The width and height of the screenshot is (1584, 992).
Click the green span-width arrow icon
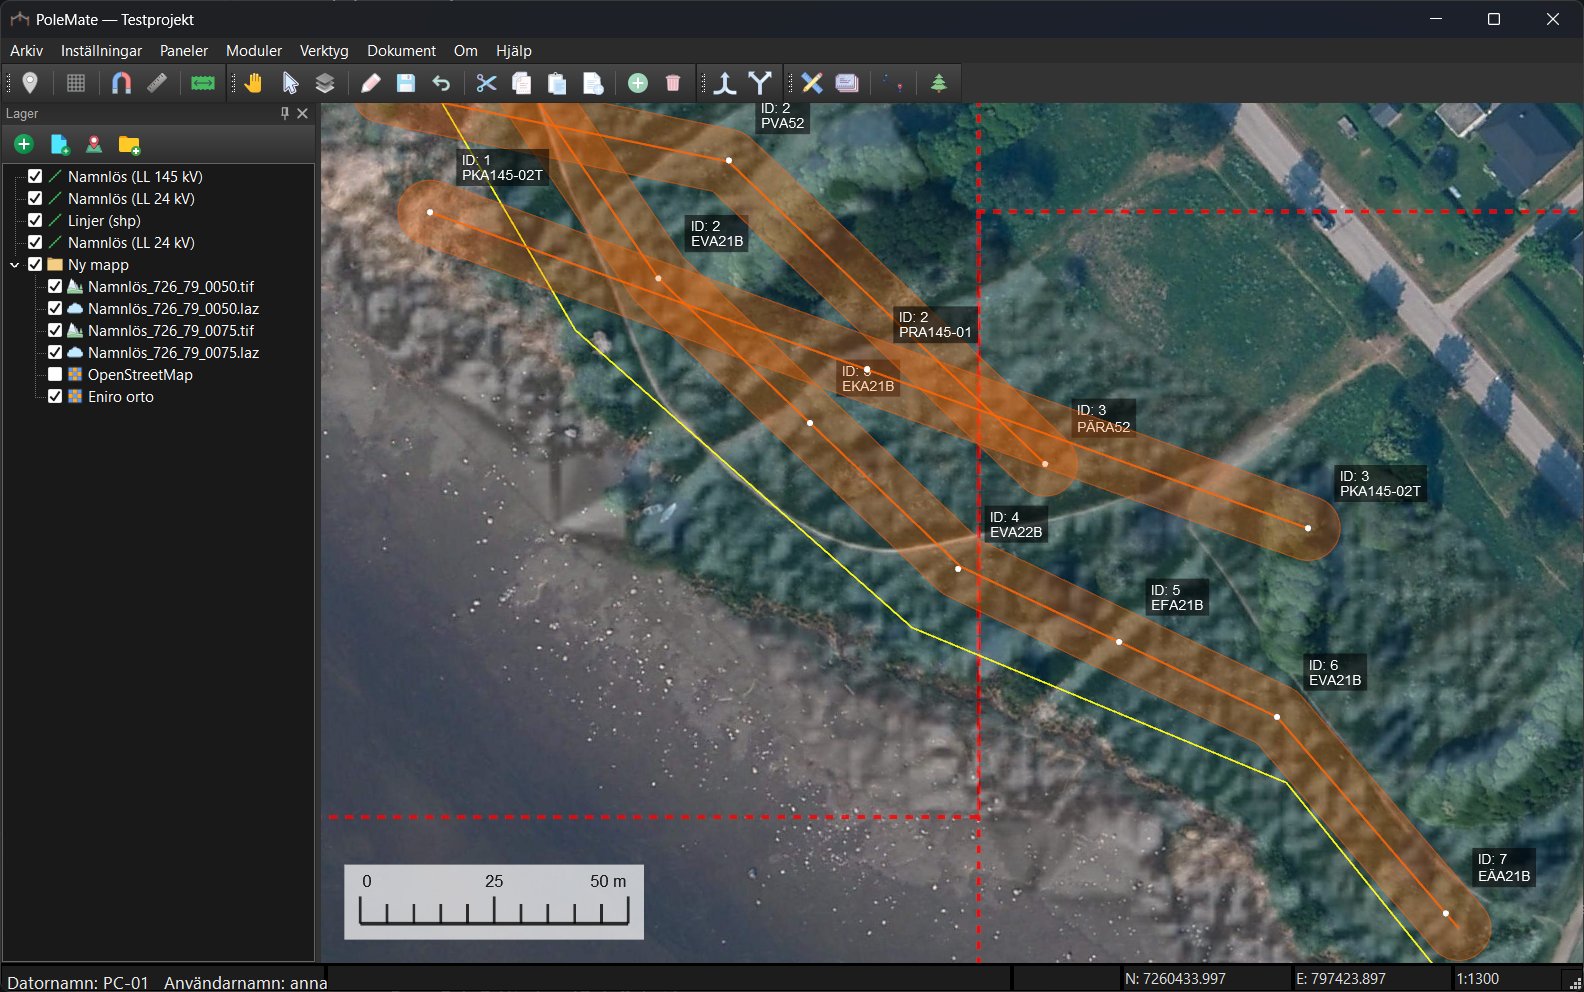pyautogui.click(x=203, y=83)
